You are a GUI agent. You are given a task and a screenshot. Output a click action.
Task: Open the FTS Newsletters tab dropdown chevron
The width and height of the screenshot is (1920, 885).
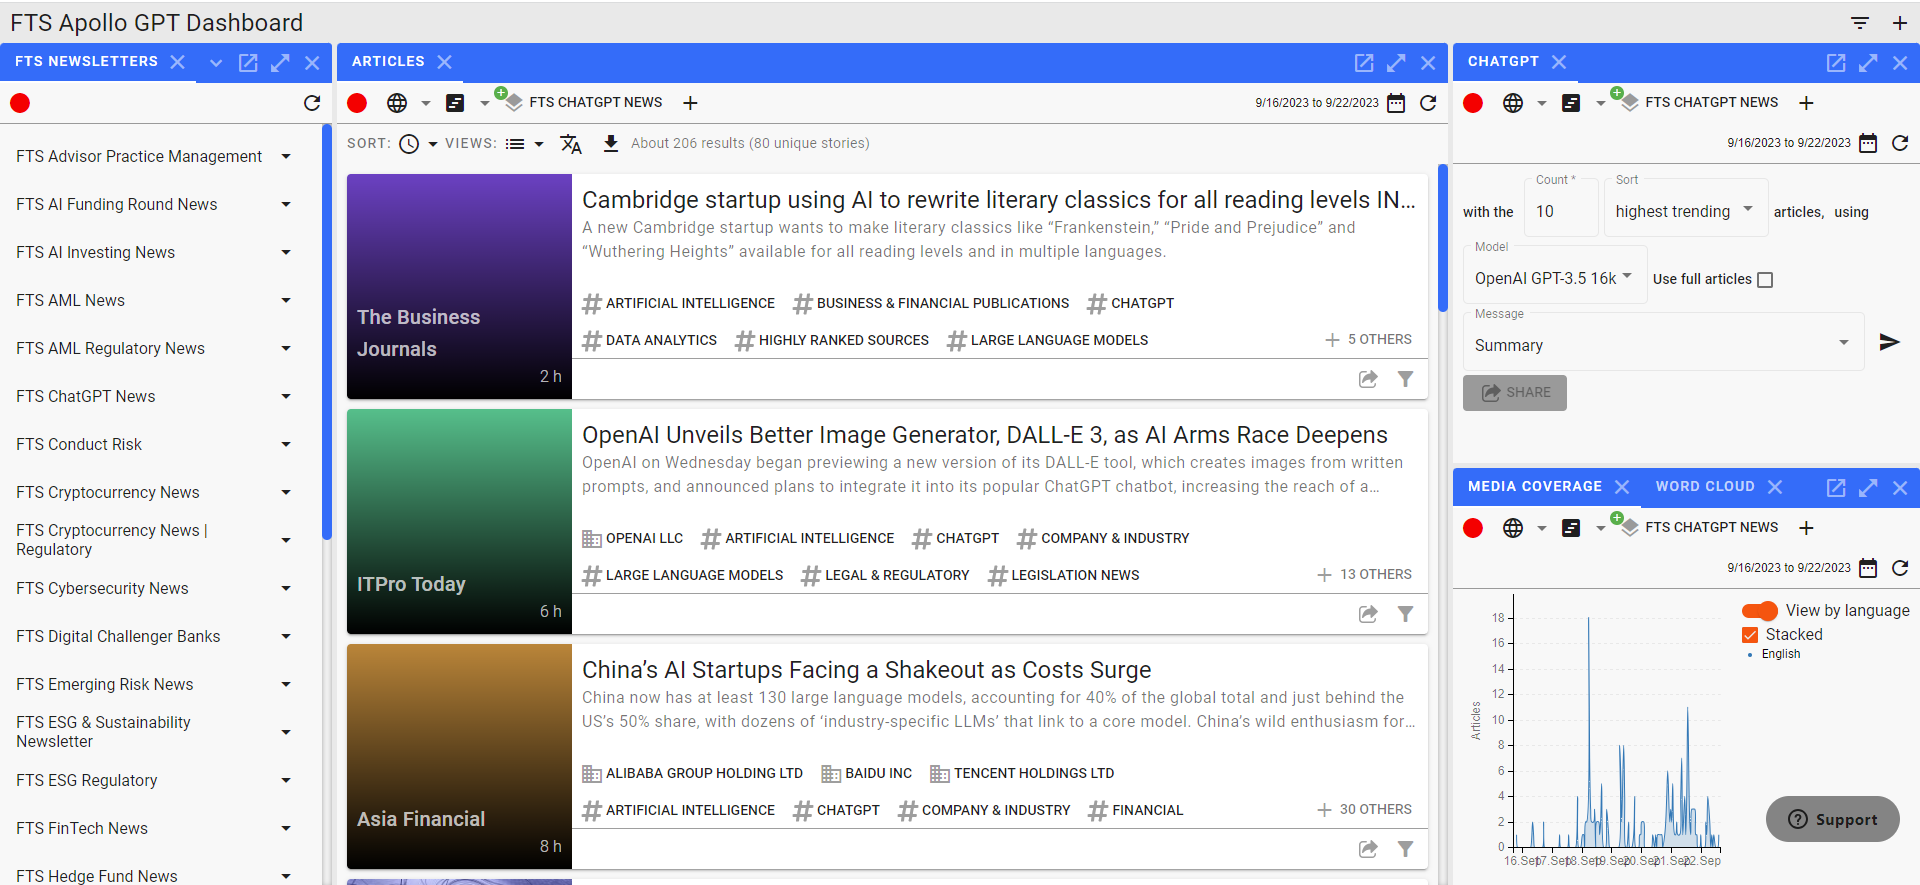216,63
